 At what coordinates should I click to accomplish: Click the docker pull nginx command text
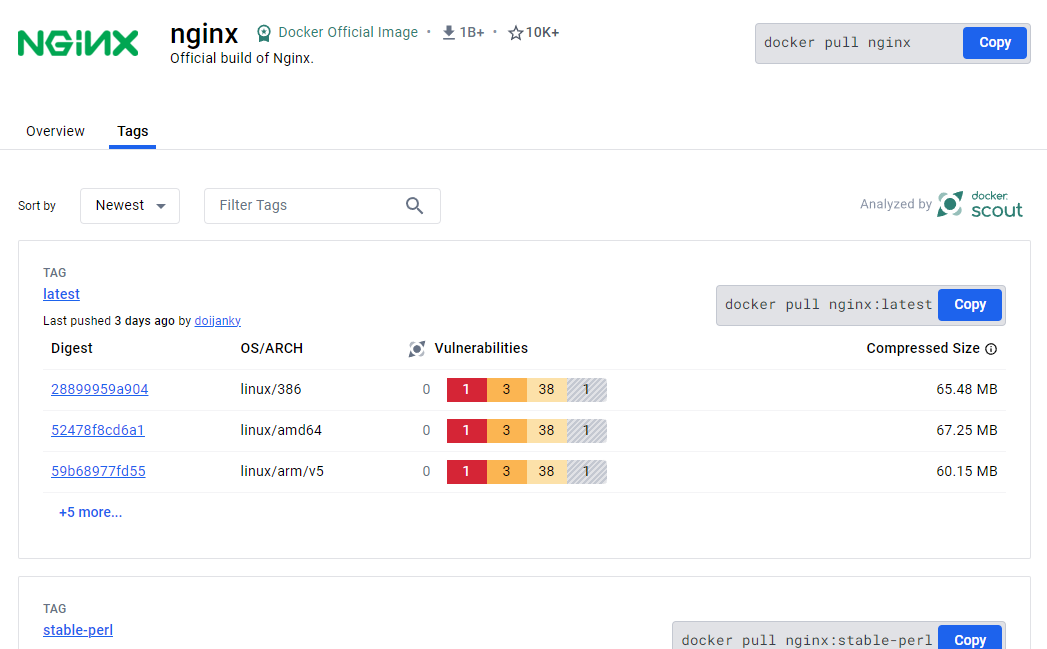837,43
